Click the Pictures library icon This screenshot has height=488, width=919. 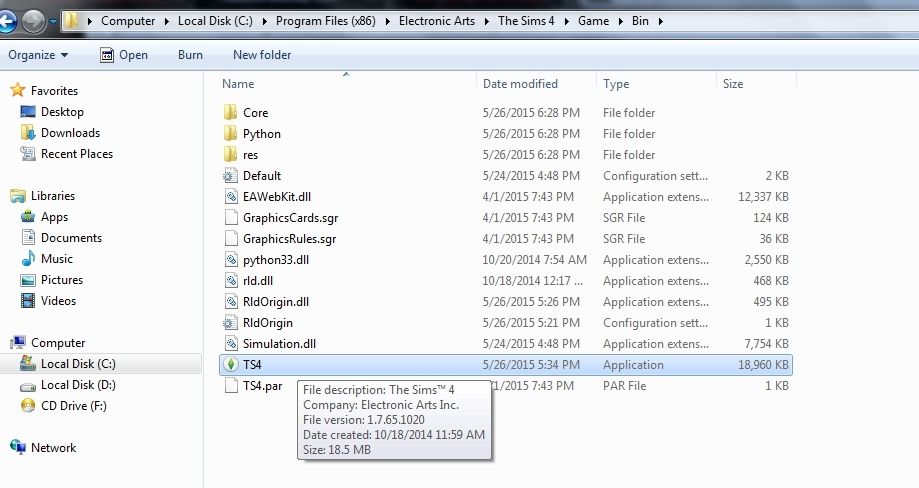[28, 280]
